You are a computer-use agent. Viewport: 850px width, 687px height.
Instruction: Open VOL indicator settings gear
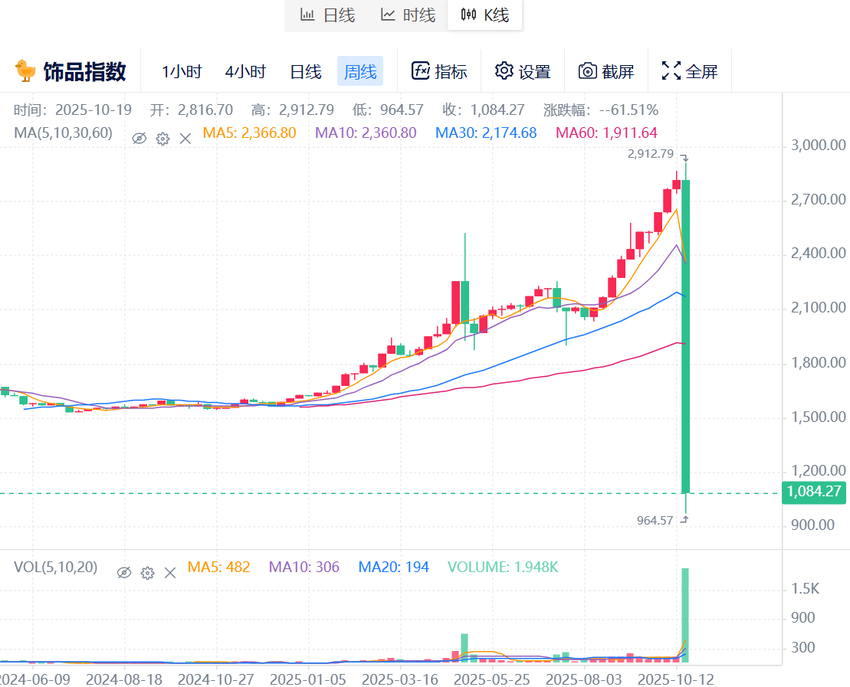(x=147, y=572)
